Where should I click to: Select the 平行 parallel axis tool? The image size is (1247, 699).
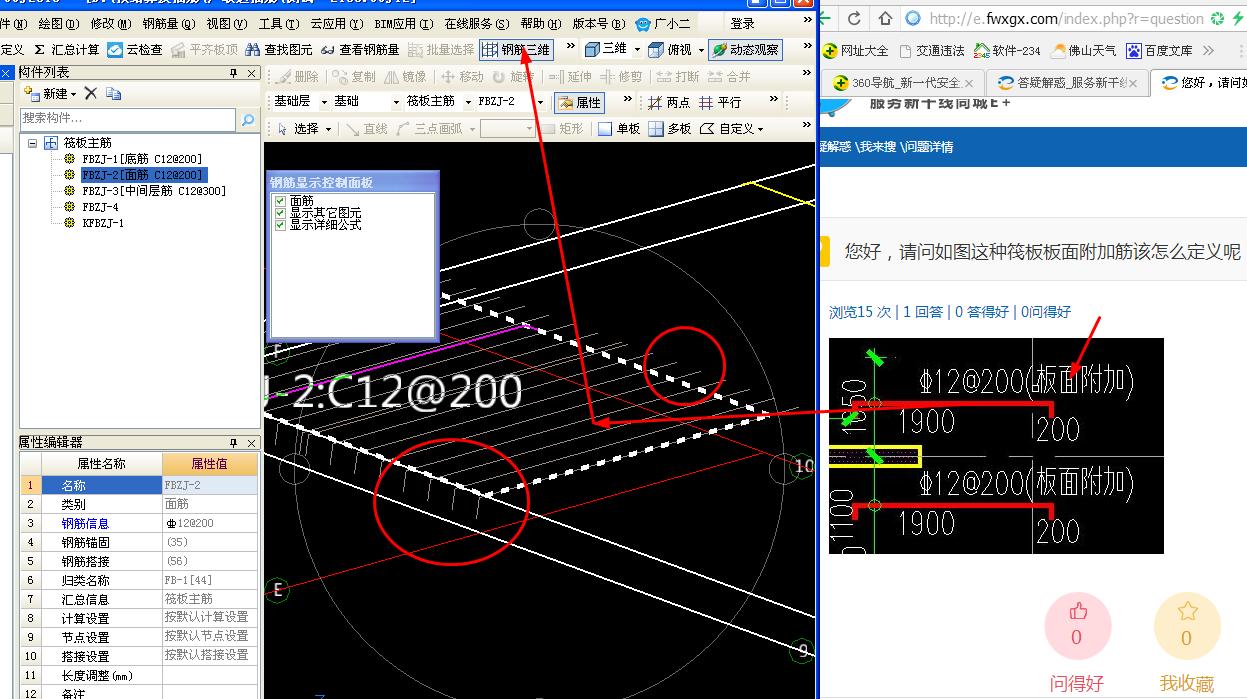[x=720, y=102]
